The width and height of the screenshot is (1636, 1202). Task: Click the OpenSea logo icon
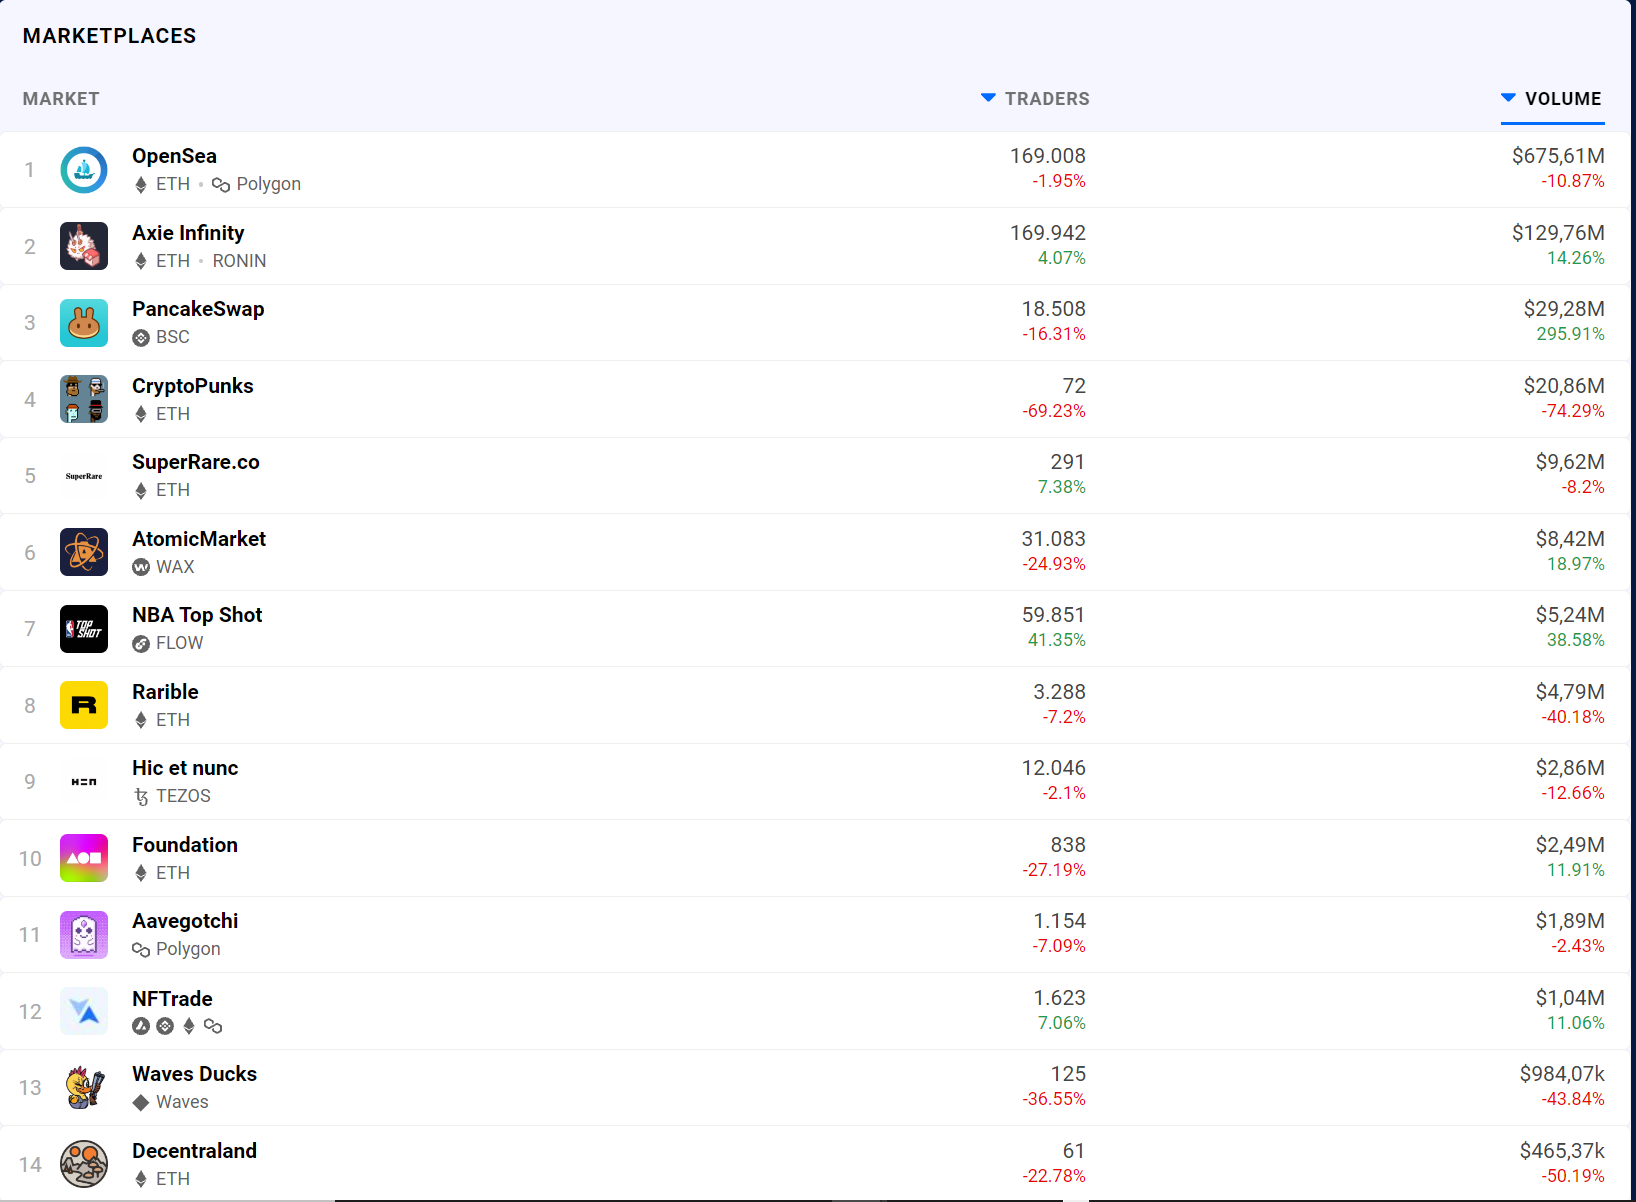click(x=84, y=170)
